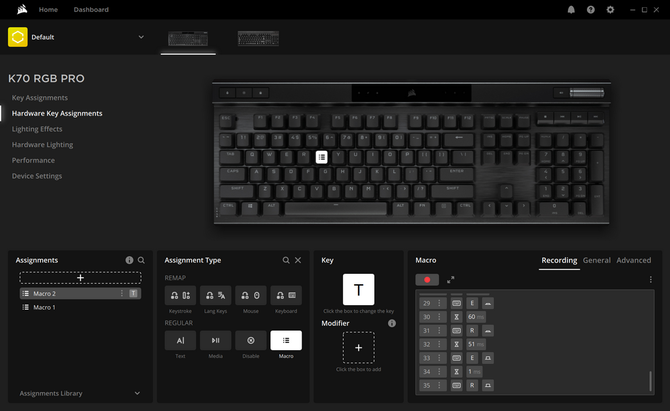Open Hardware Lighting section
Viewport: 670px width, 411px height.
click(42, 145)
